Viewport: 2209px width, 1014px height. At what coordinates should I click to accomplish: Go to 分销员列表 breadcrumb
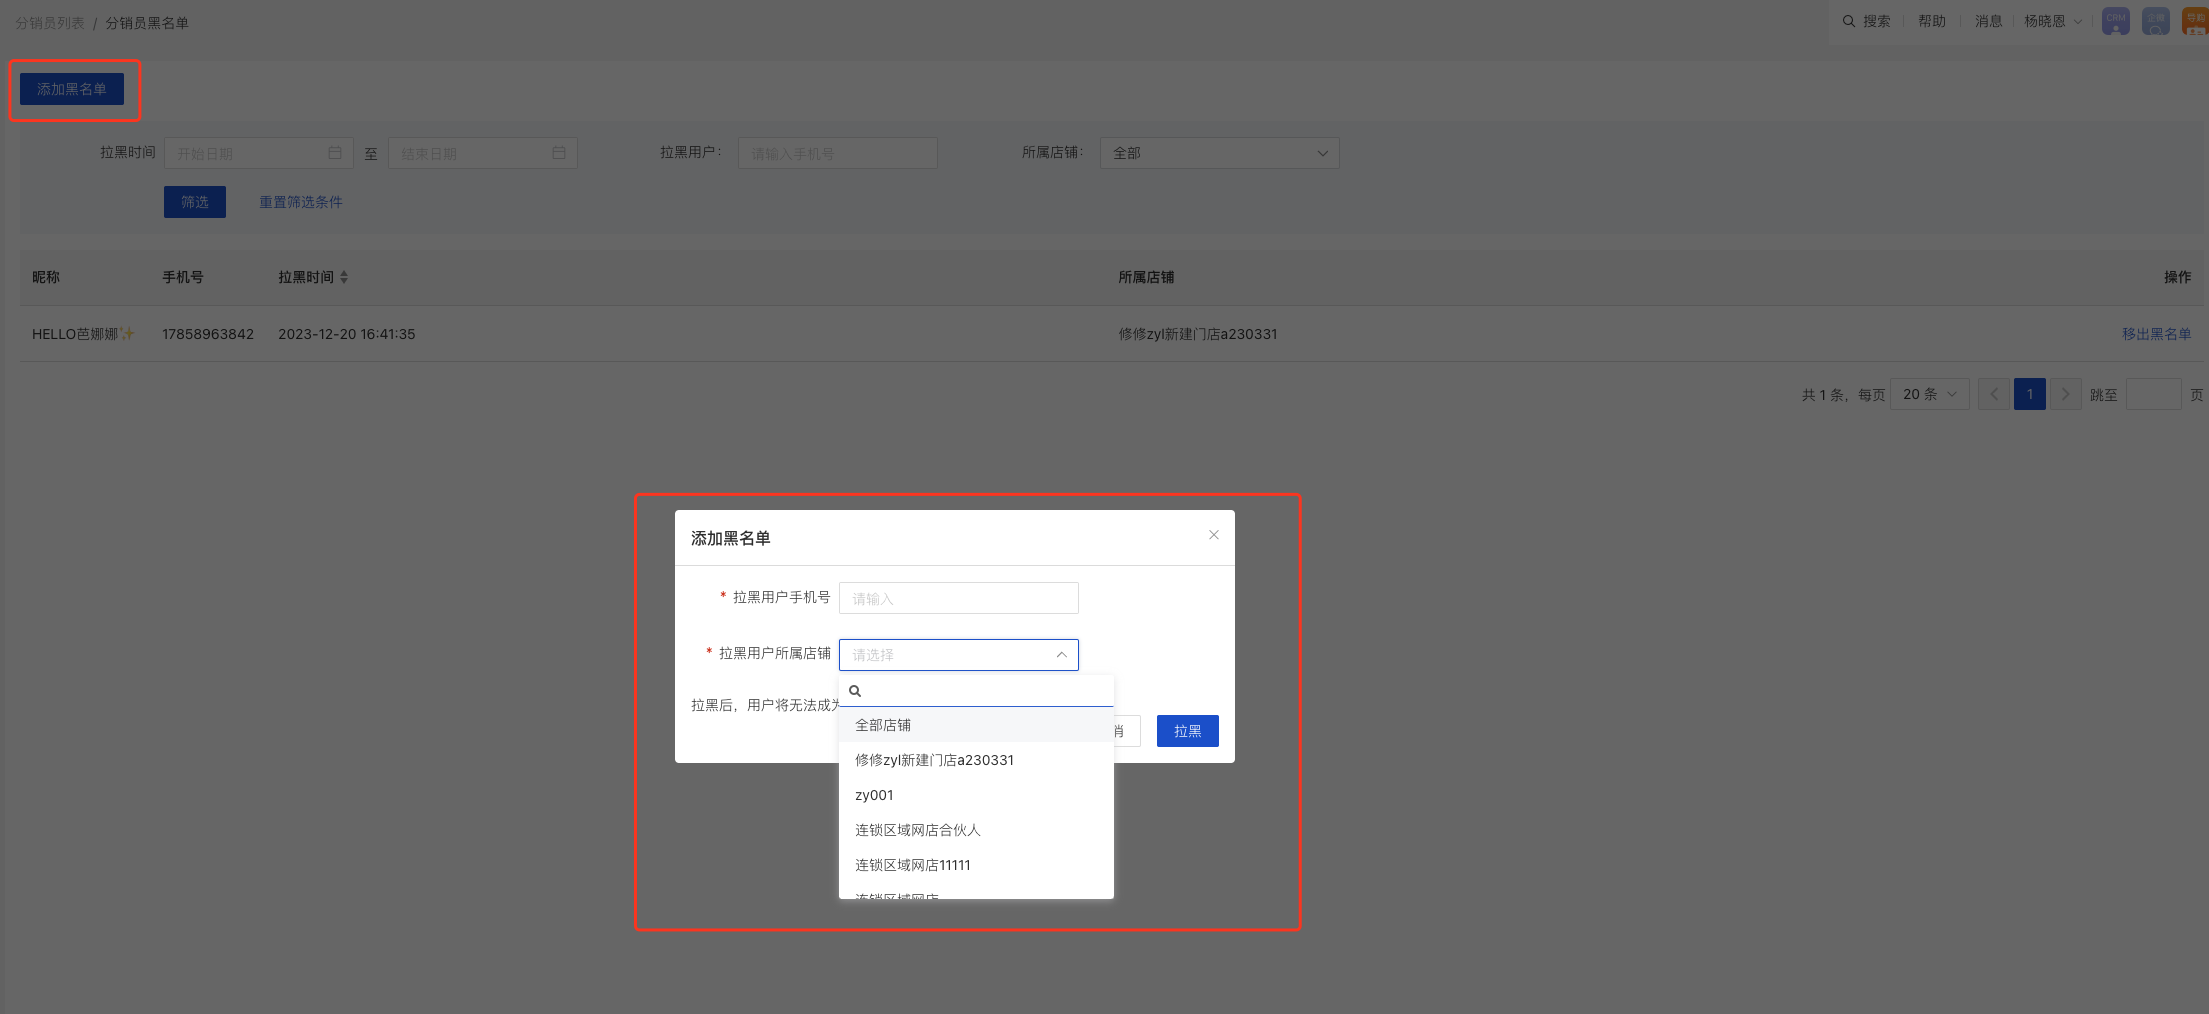[50, 22]
